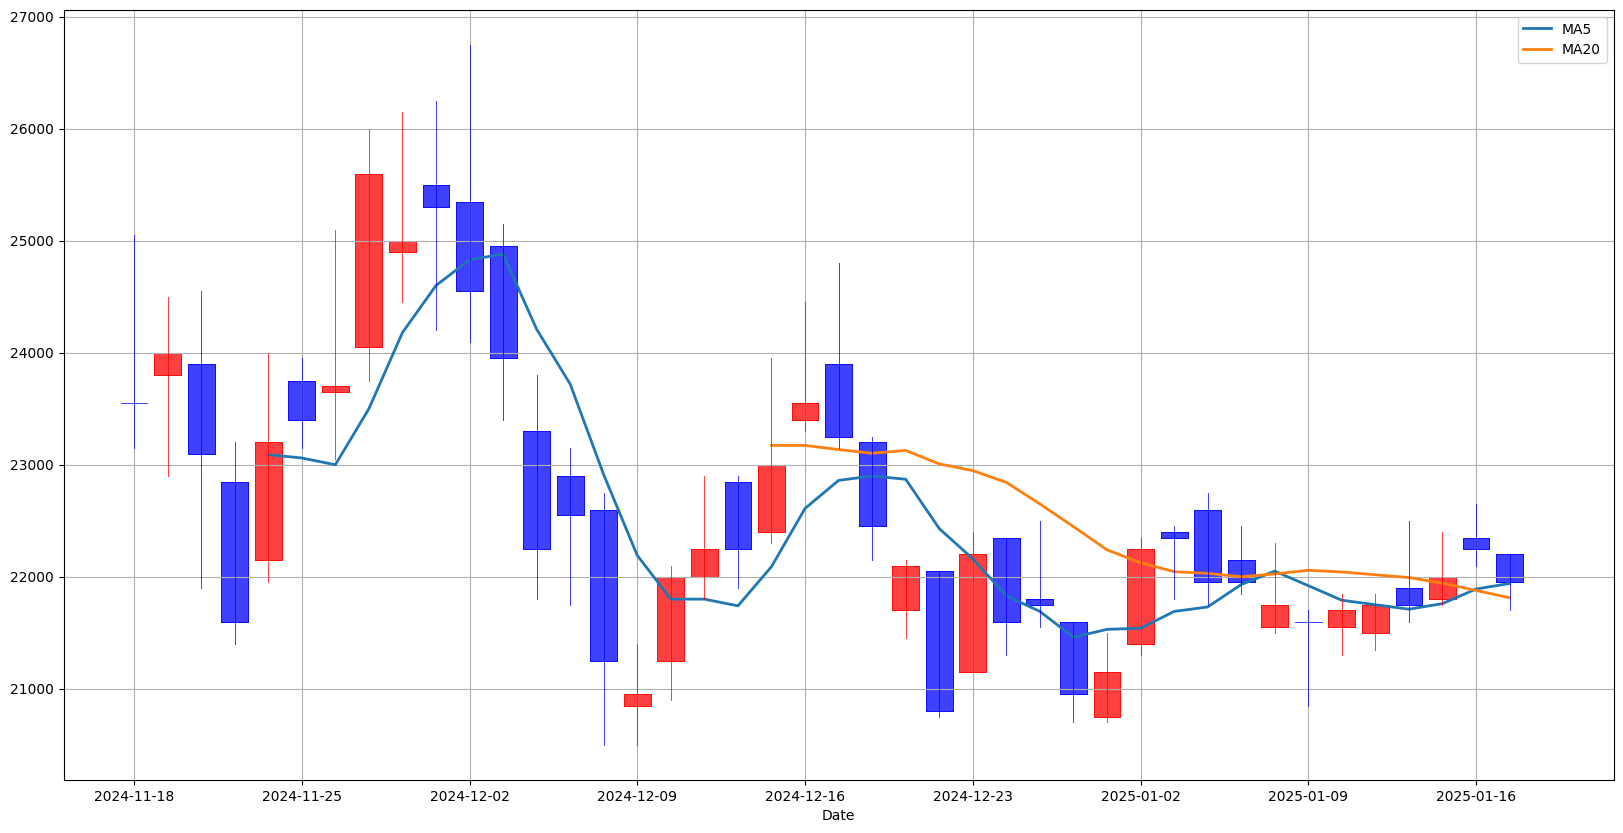Select the tall red candlestick on 2024-12-23
Image resolution: width=1623 pixels, height=833 pixels.
[x=973, y=613]
